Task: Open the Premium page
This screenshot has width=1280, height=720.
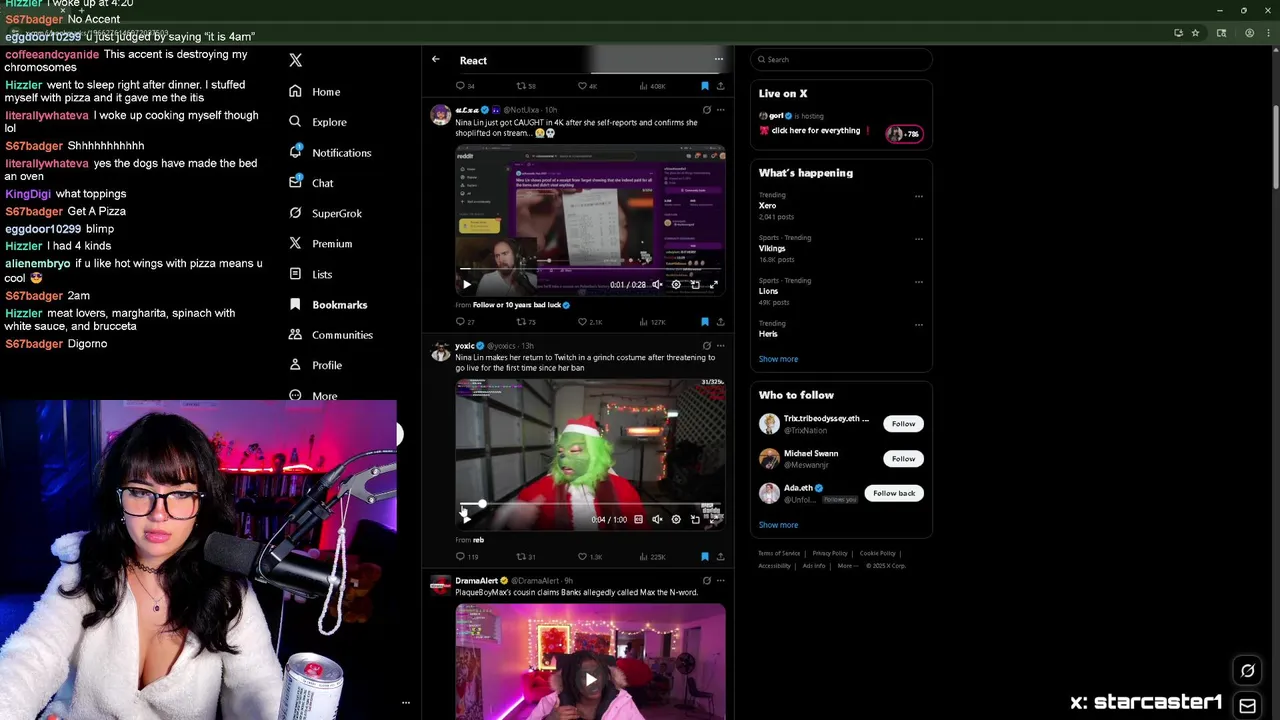Action: 320,243
